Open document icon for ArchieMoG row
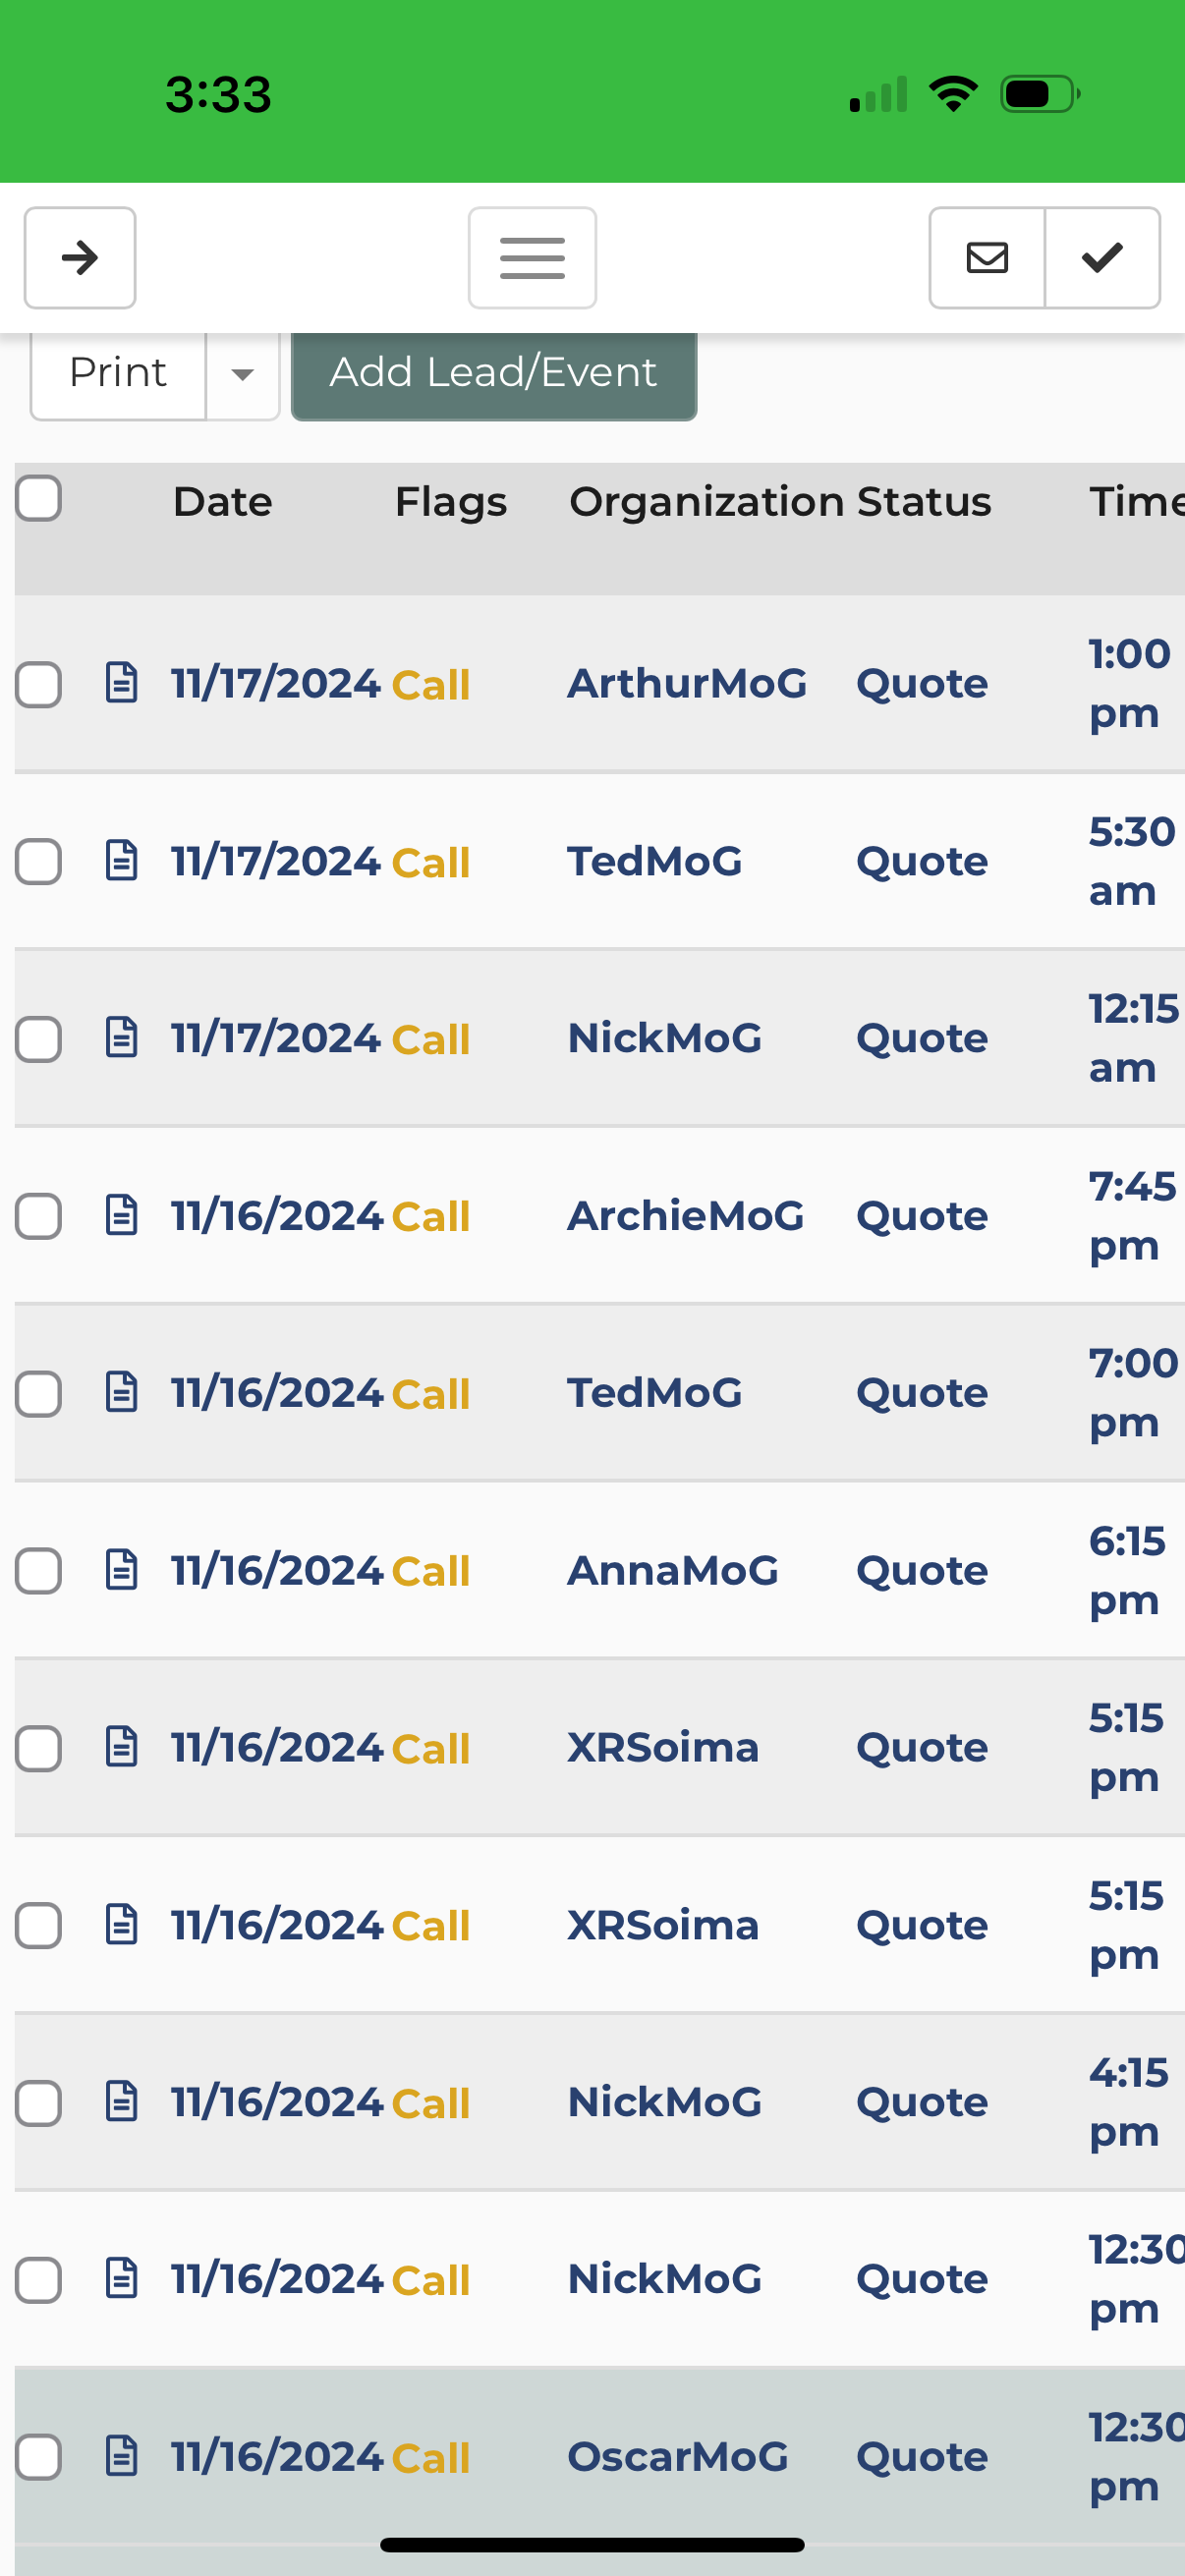Screen dimensions: 1185x2576 pos(122,1215)
